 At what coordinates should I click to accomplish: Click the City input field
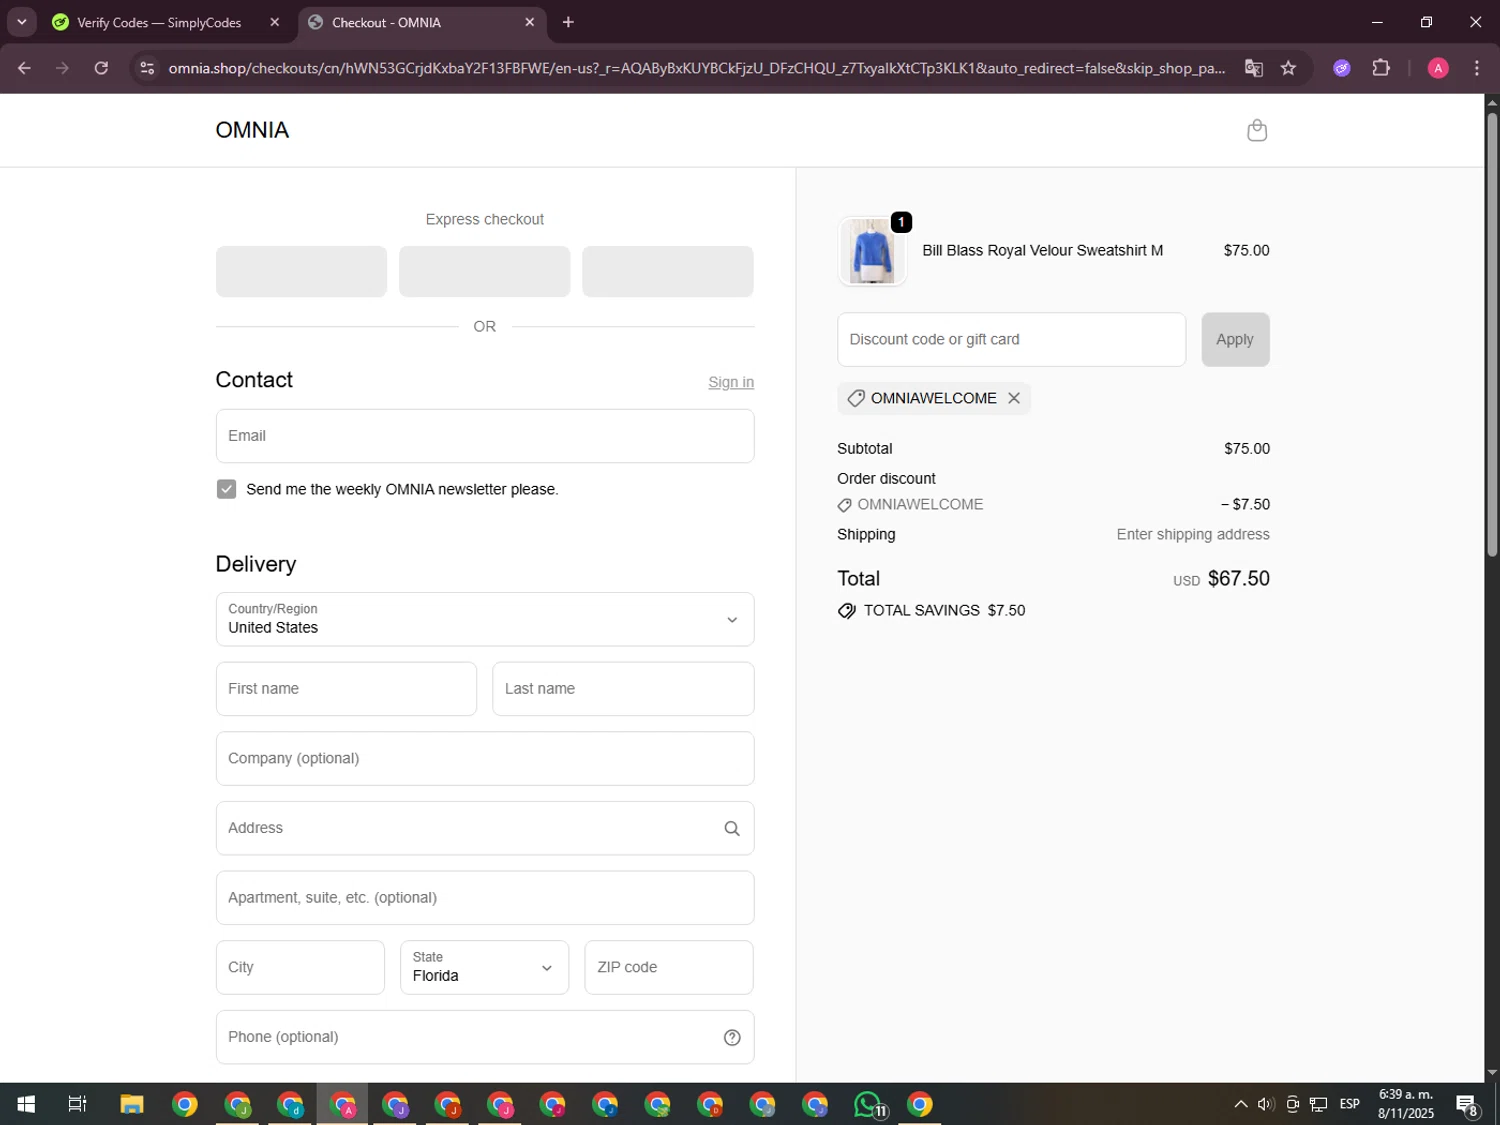[x=300, y=967]
